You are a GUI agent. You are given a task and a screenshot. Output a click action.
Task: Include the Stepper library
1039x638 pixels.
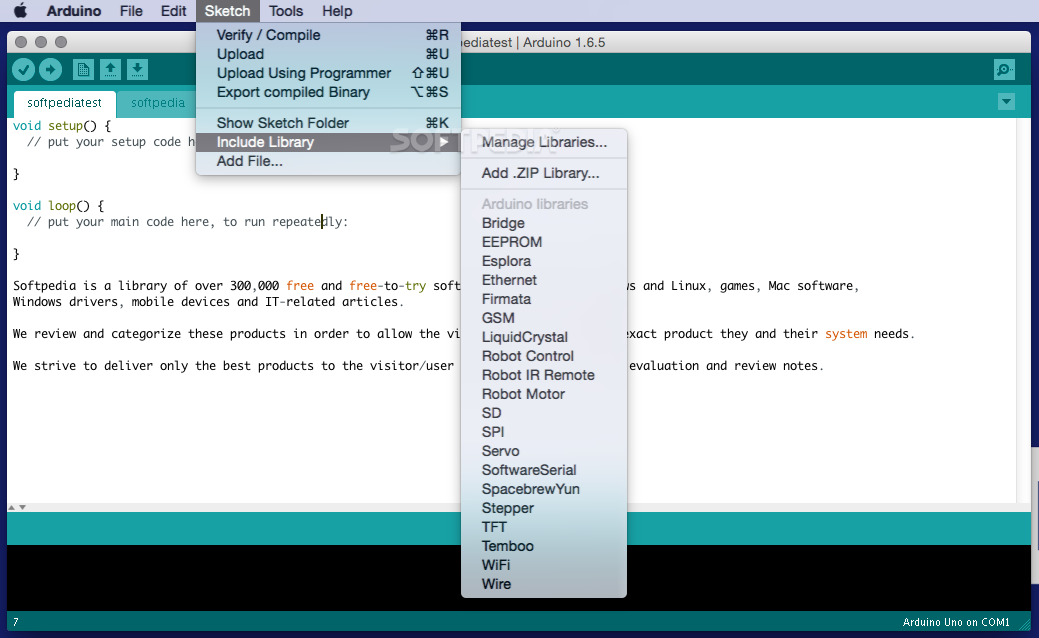click(543, 508)
